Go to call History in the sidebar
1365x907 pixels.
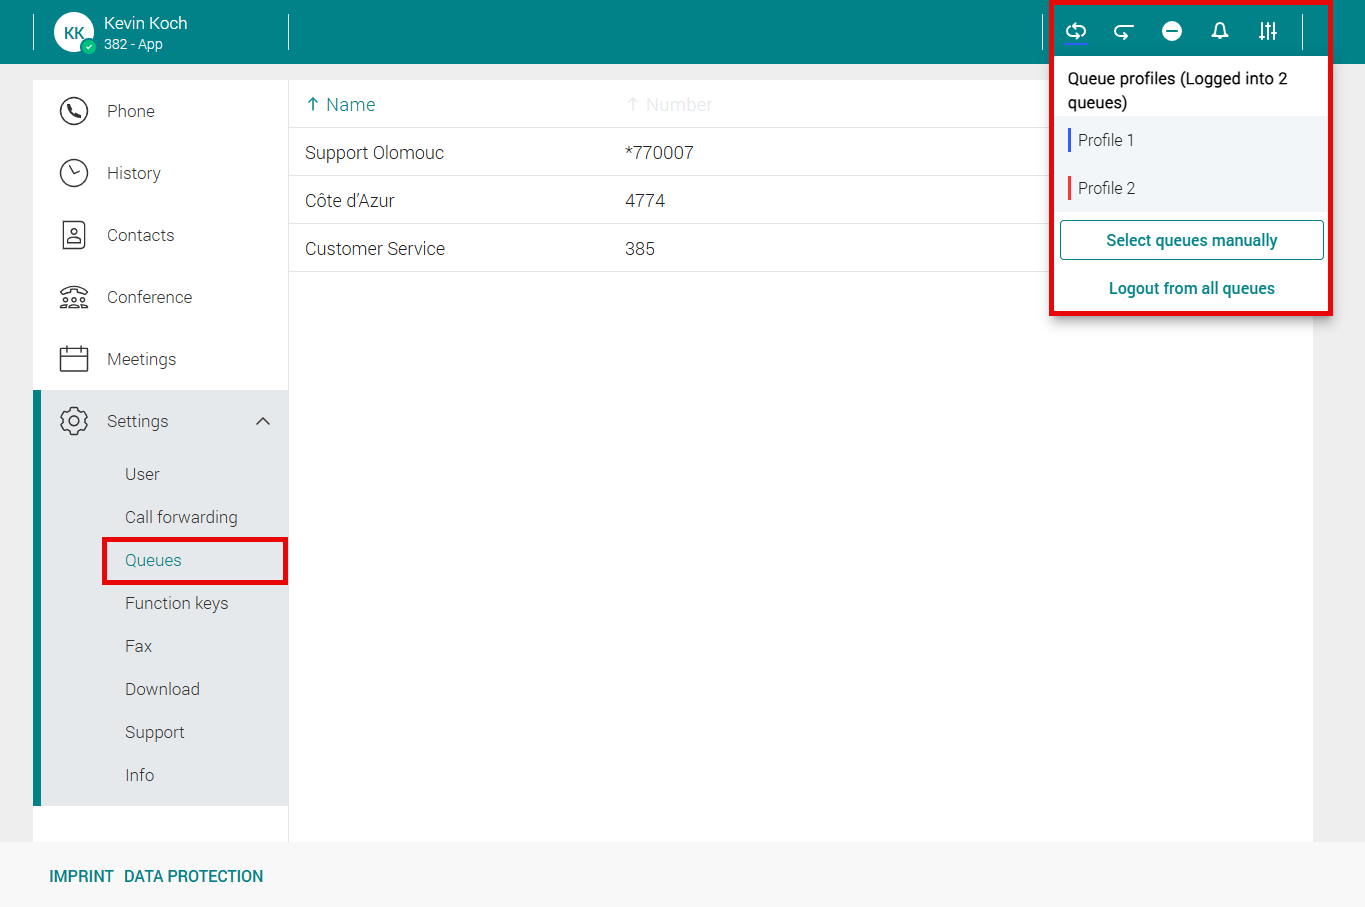(x=133, y=173)
